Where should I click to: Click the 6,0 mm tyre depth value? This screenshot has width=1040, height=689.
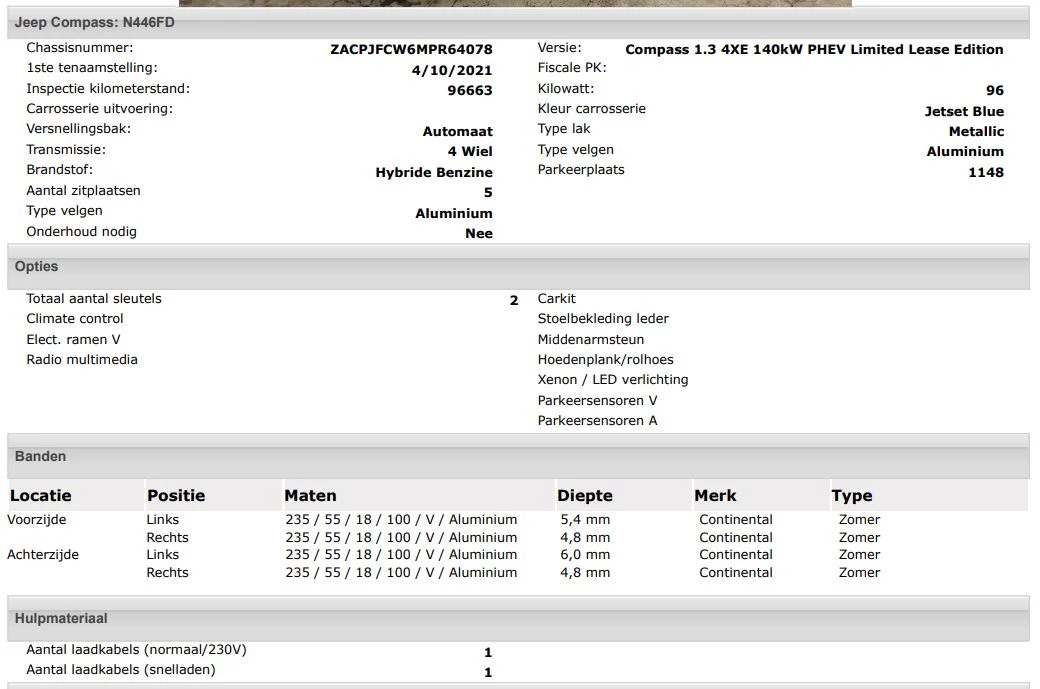click(585, 555)
